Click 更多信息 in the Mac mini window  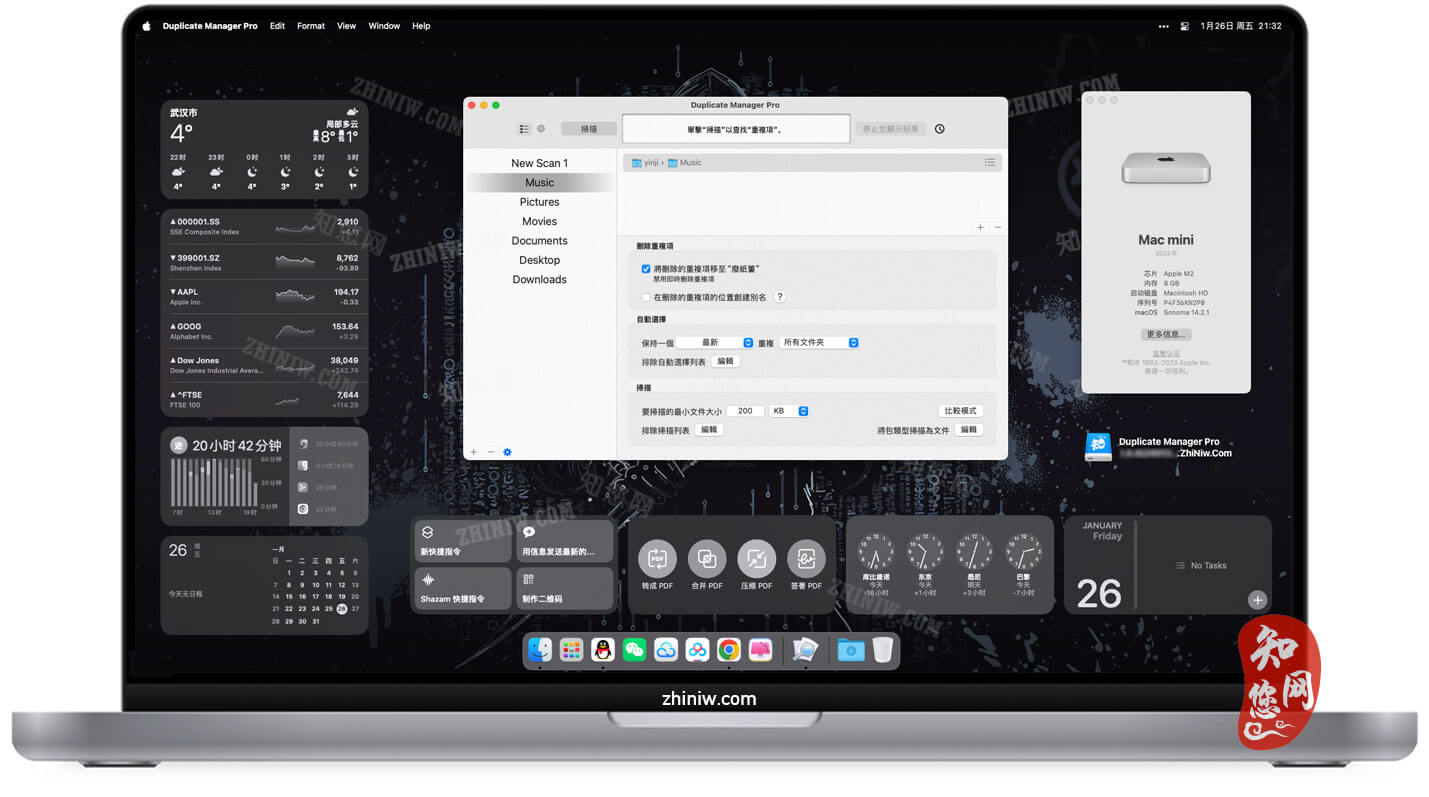pos(1165,334)
